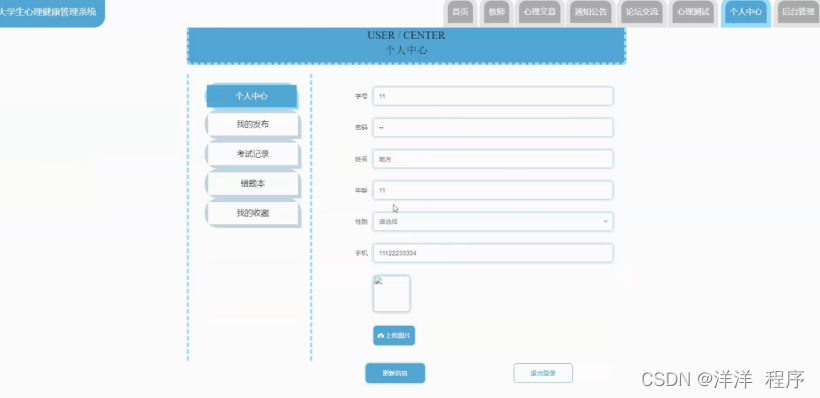820x398 pixels.
Task: Focus the 手机 number field
Action: point(493,253)
